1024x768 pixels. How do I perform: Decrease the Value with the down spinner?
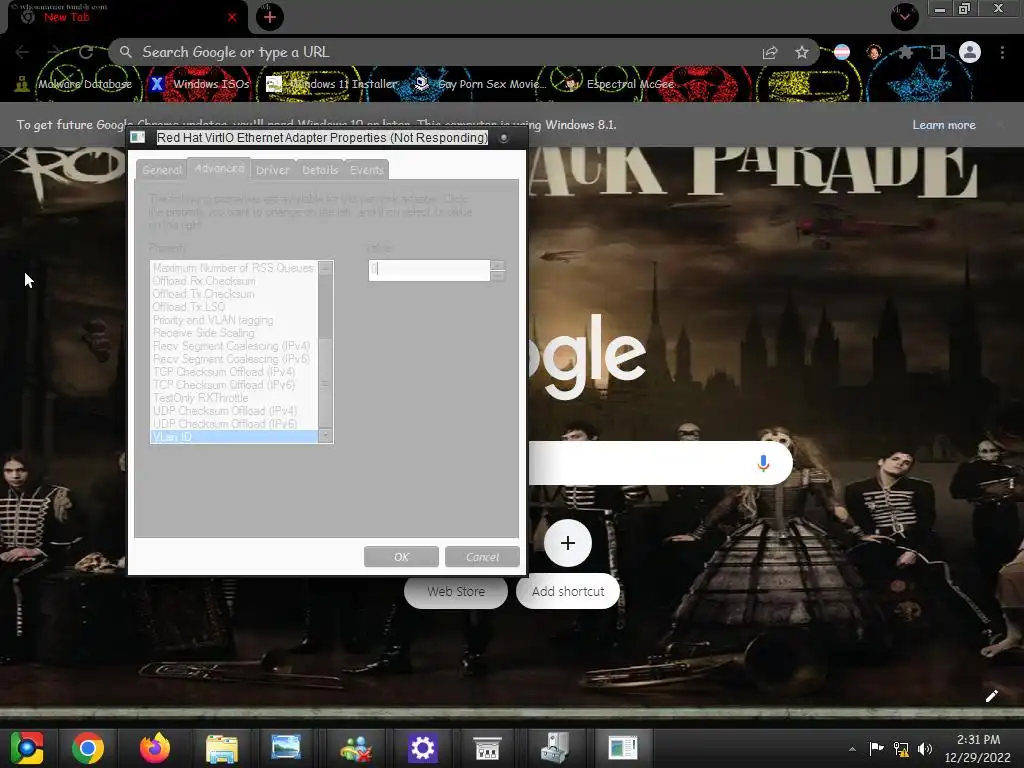click(x=498, y=276)
